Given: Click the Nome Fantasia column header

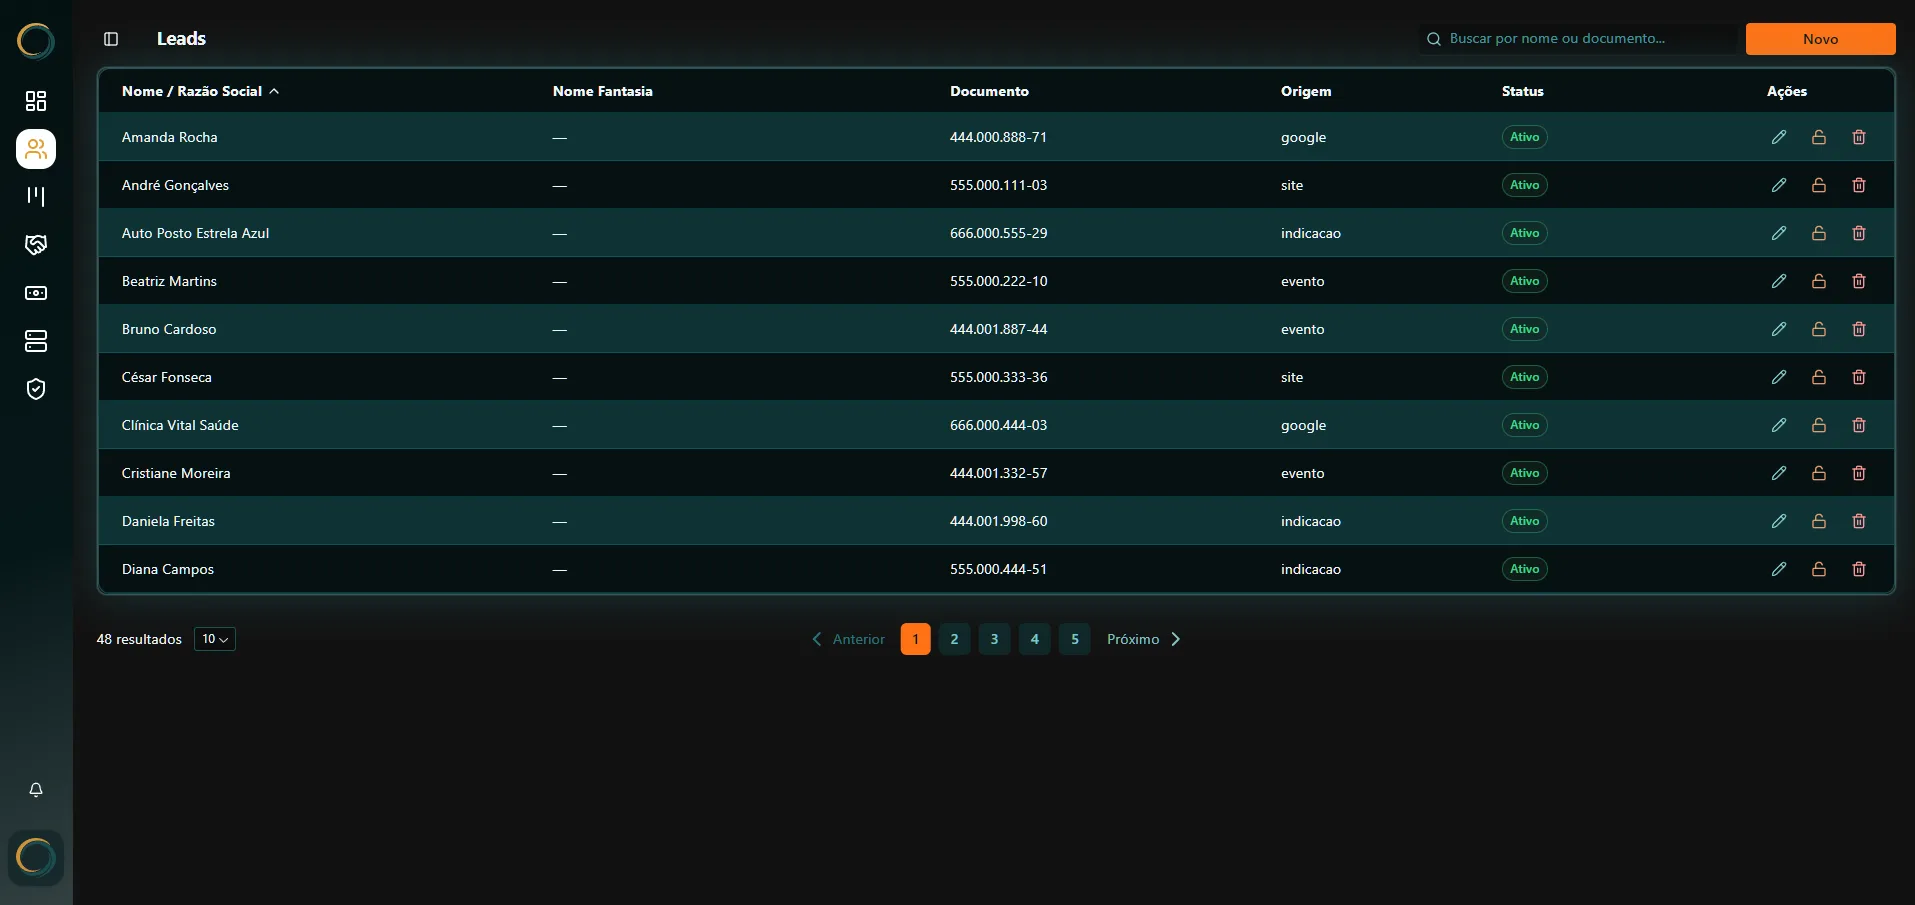Looking at the screenshot, I should point(603,91).
